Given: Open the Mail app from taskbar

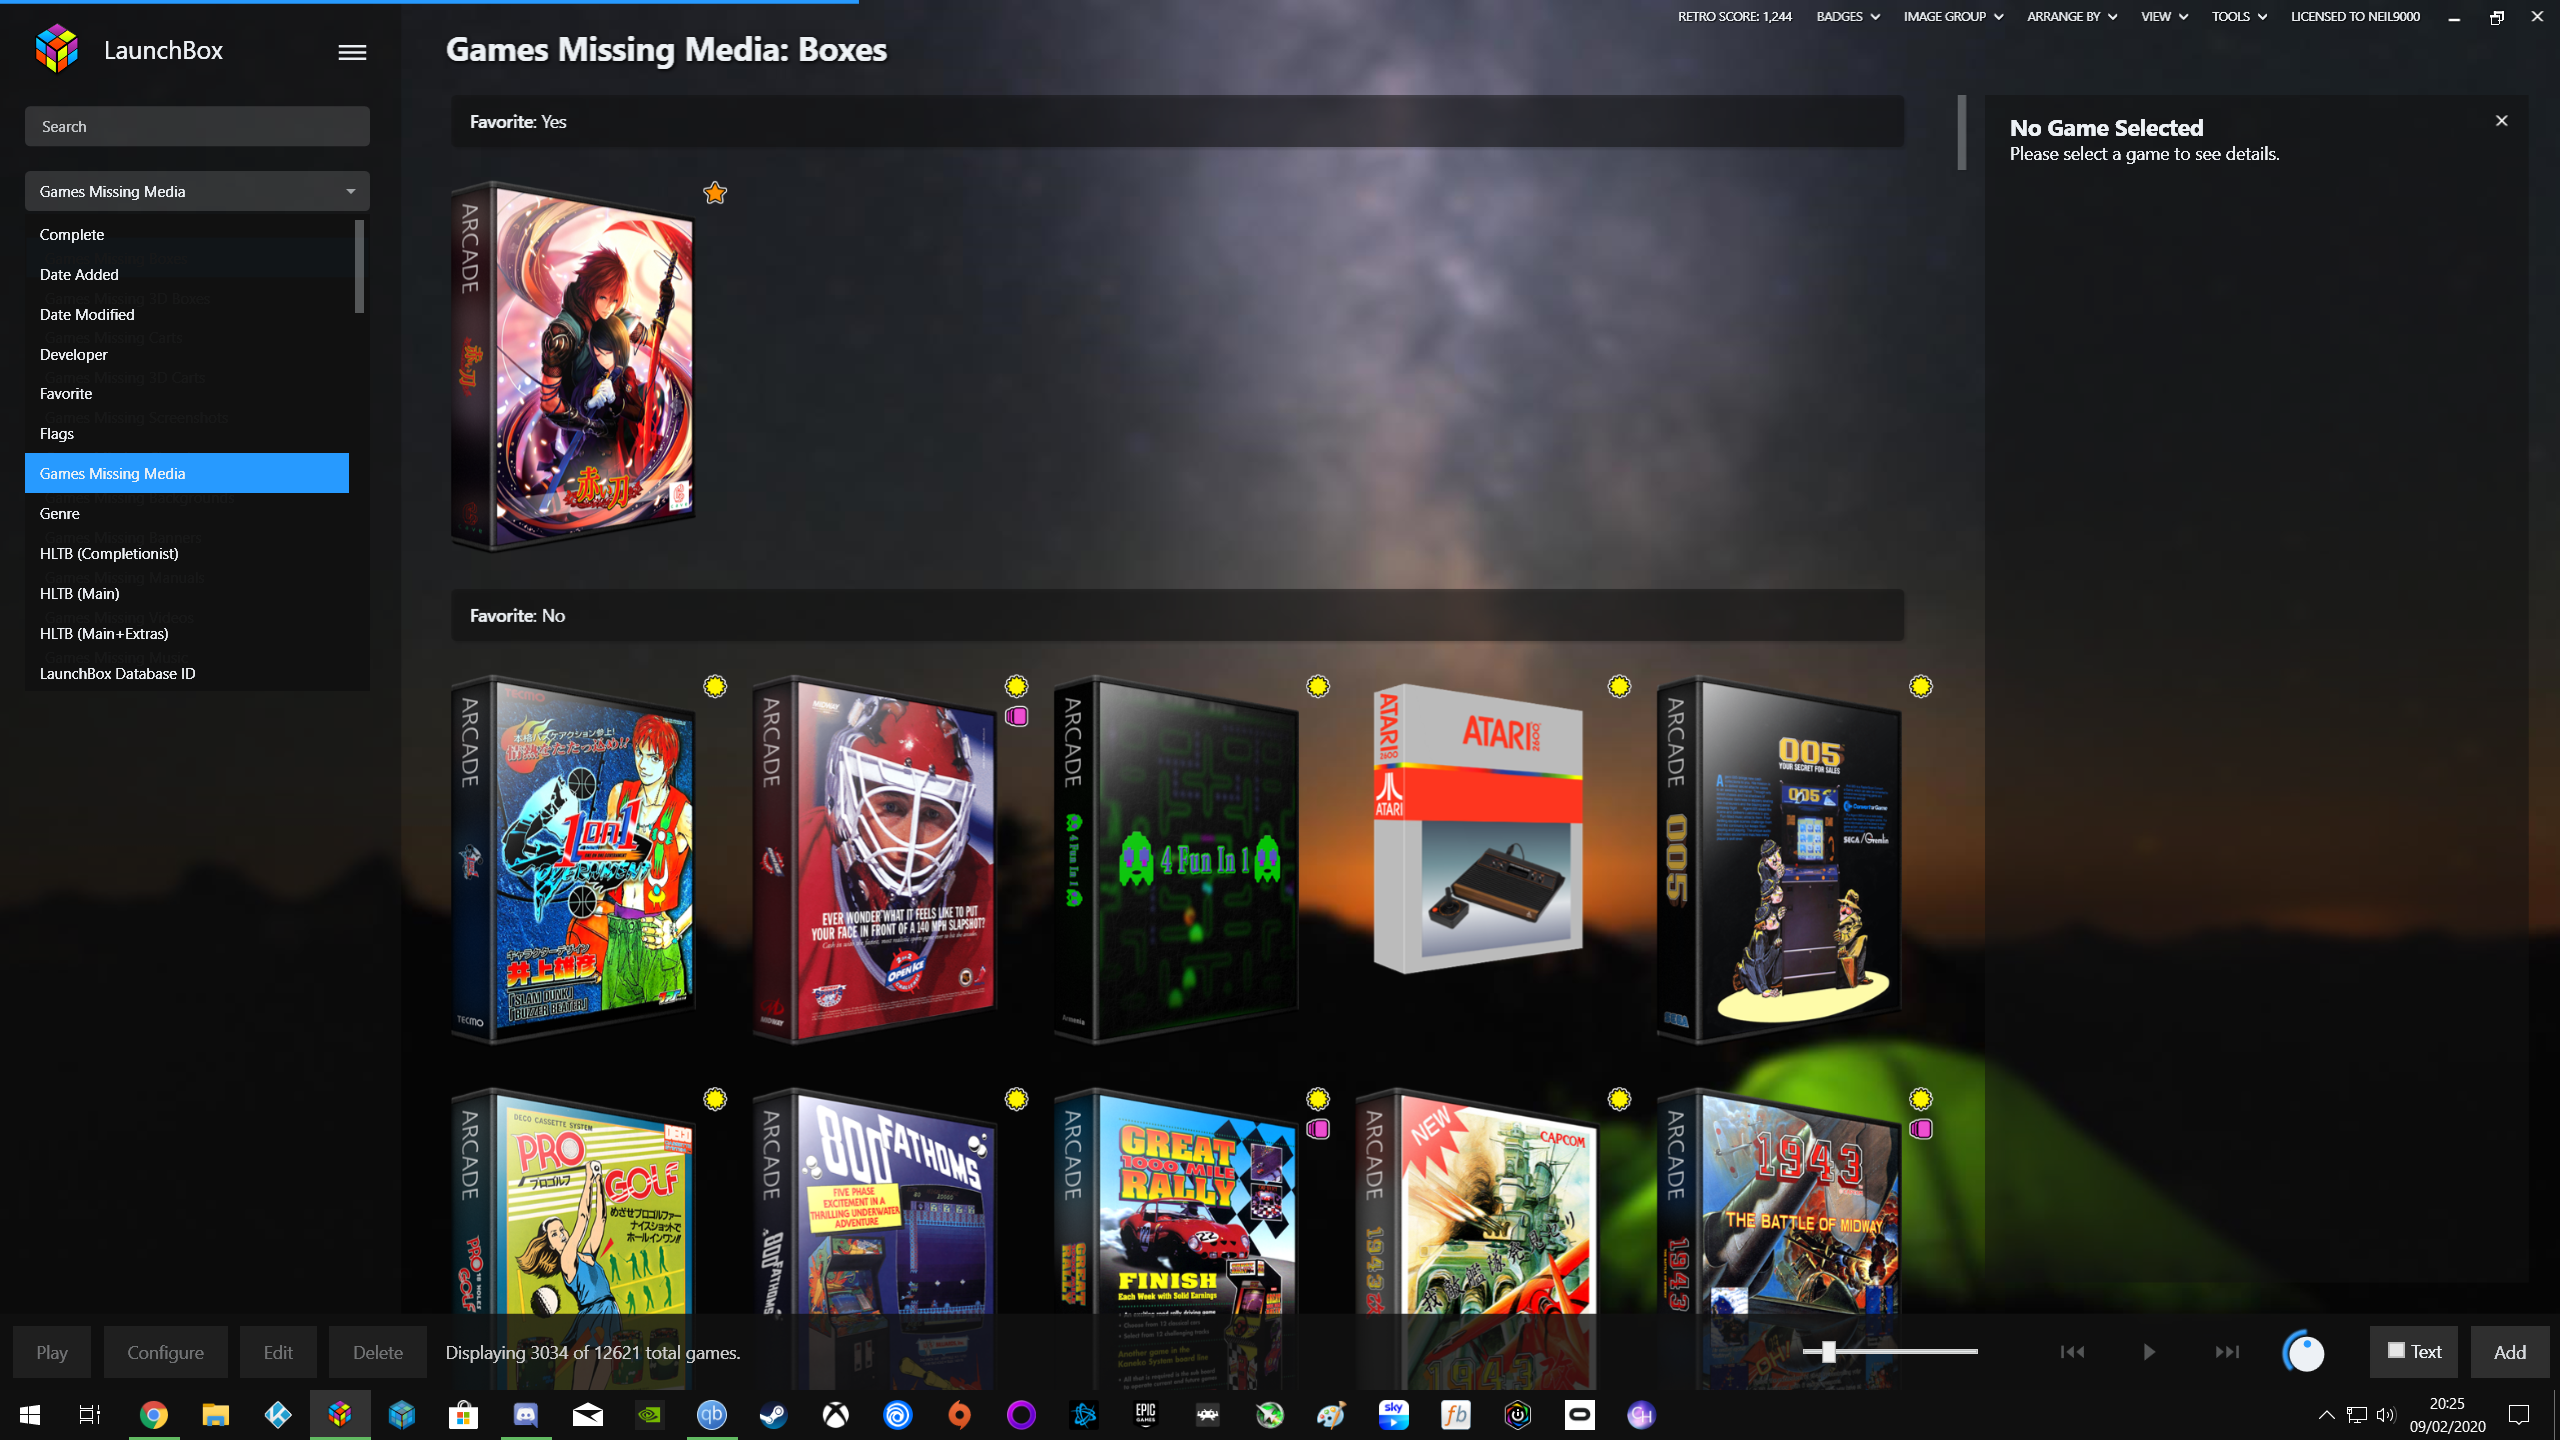Looking at the screenshot, I should tap(587, 1415).
